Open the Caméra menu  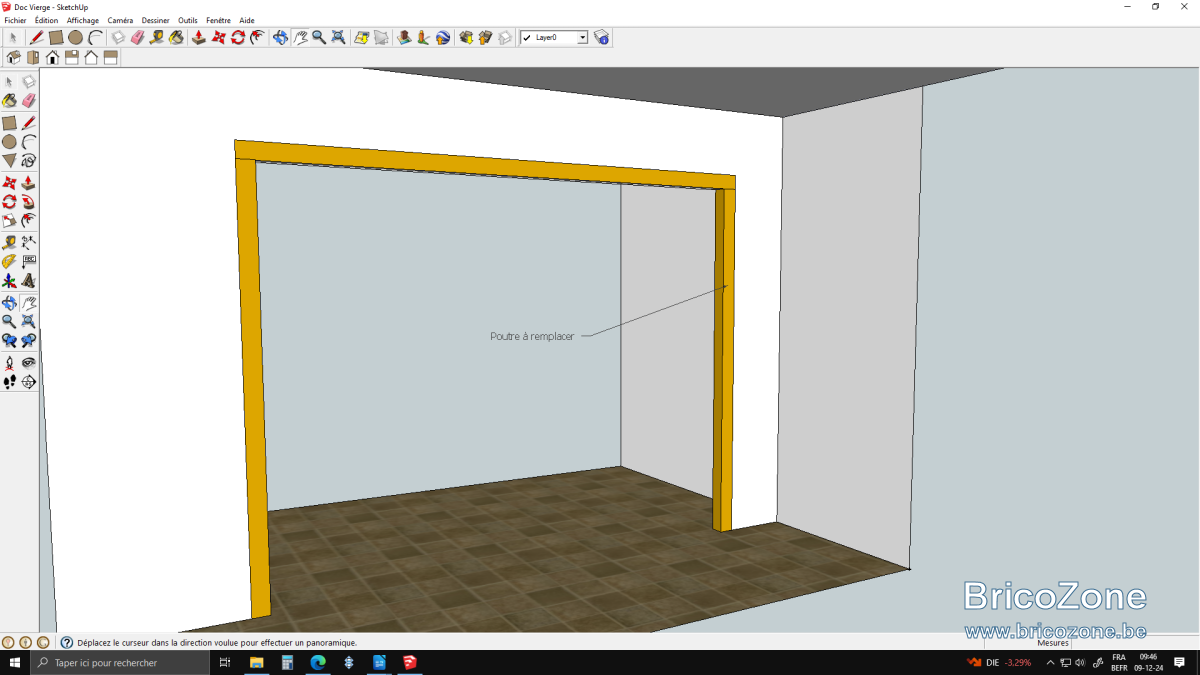click(x=120, y=20)
